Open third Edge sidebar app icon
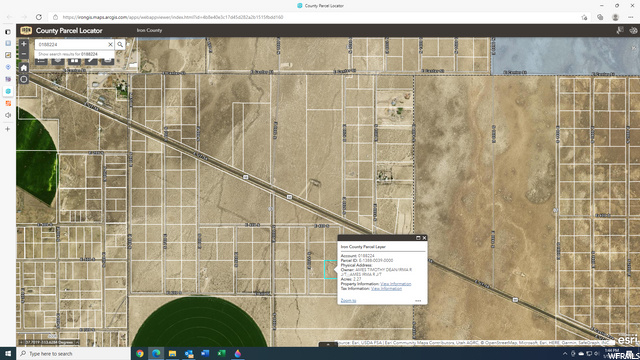 [x=8, y=55]
